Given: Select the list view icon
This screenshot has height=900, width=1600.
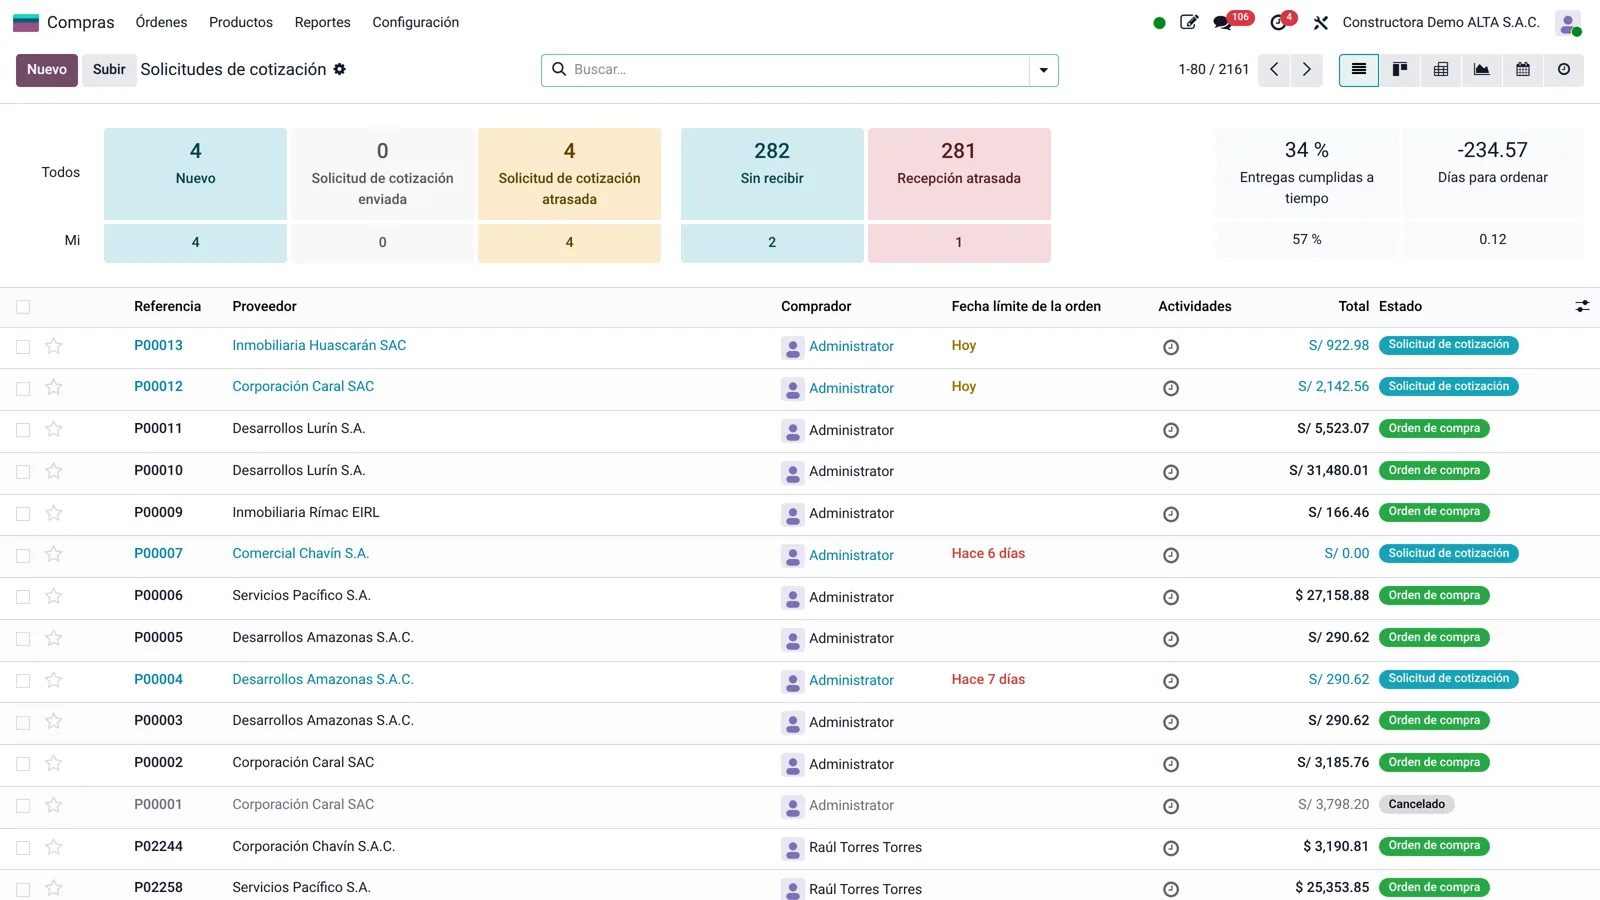Looking at the screenshot, I should tap(1359, 70).
